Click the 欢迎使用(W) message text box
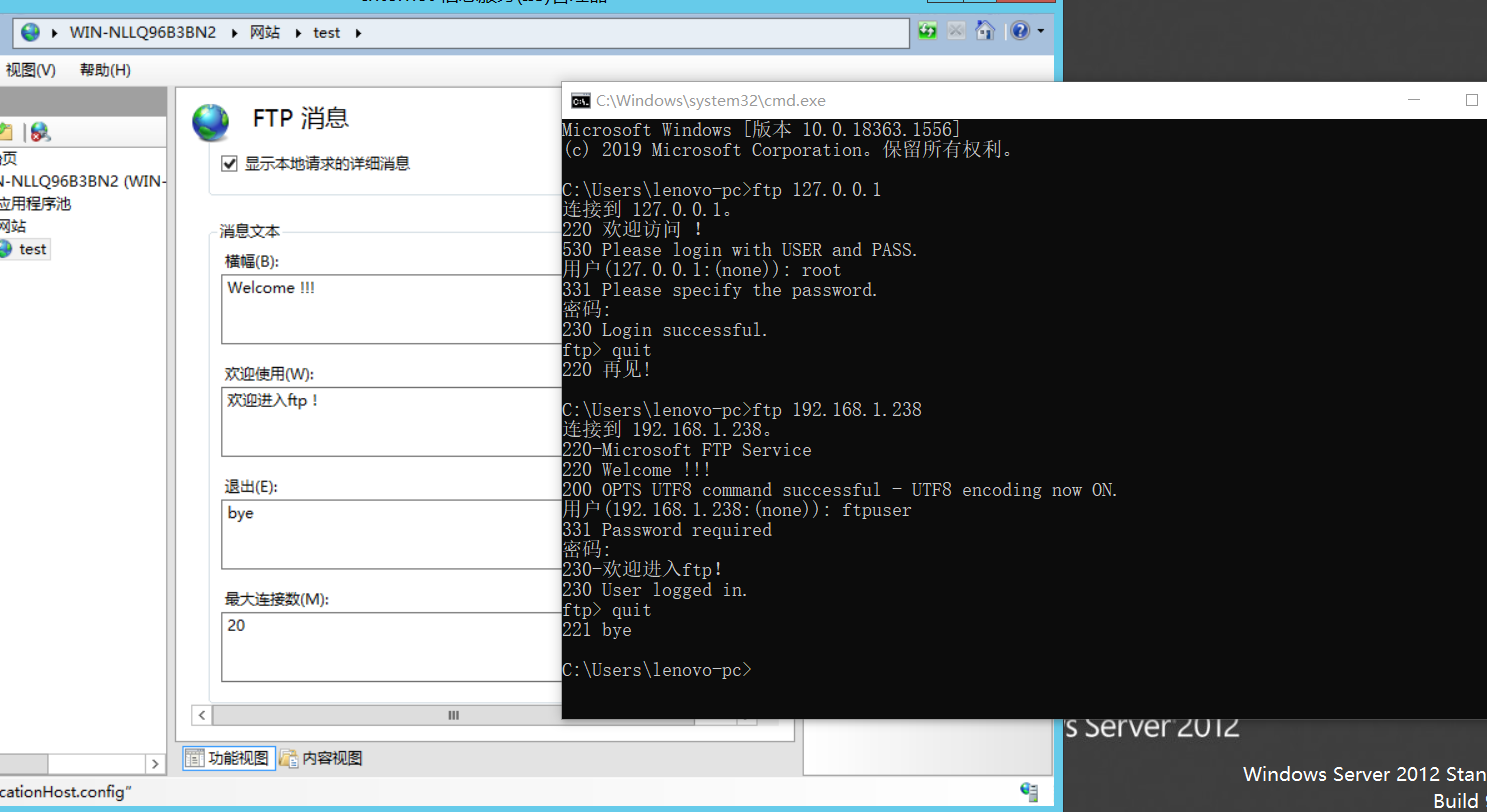The height and width of the screenshot is (812, 1487). point(391,422)
